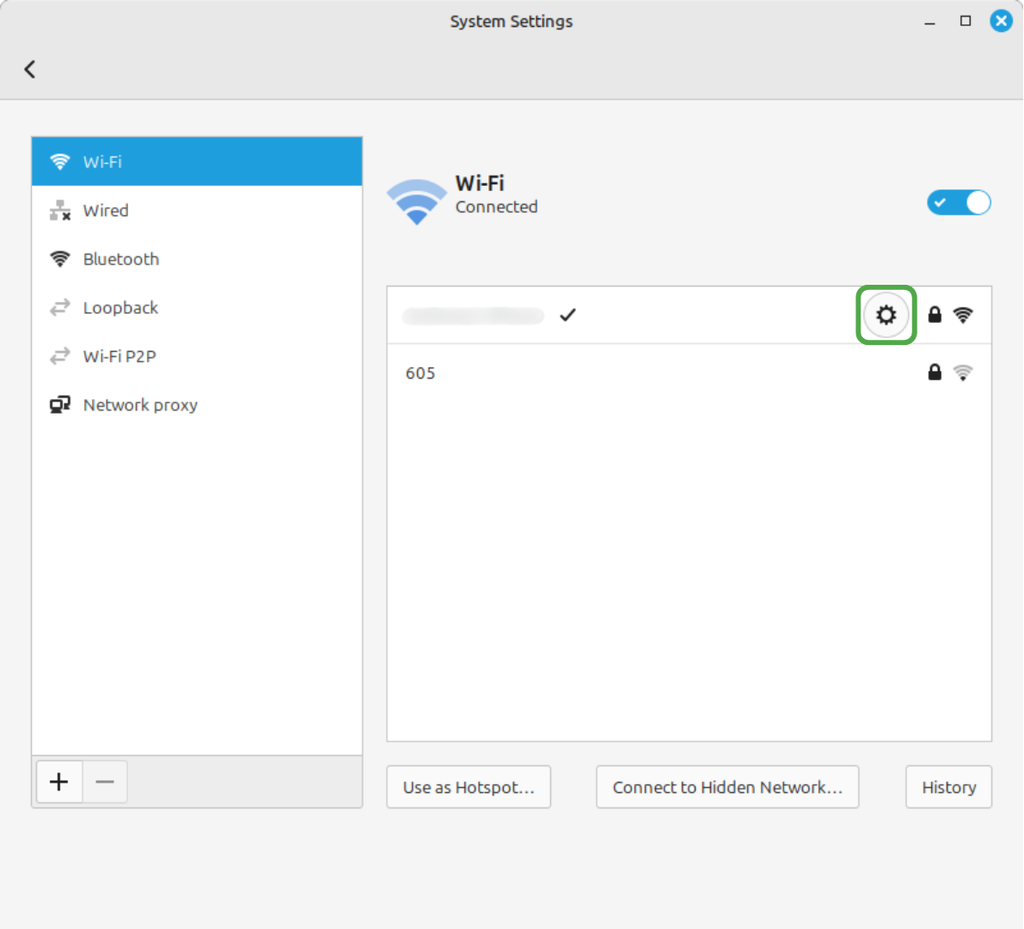The image size is (1024, 929).
Task: Click the Bluetooth entry icon
Action: click(x=59, y=259)
